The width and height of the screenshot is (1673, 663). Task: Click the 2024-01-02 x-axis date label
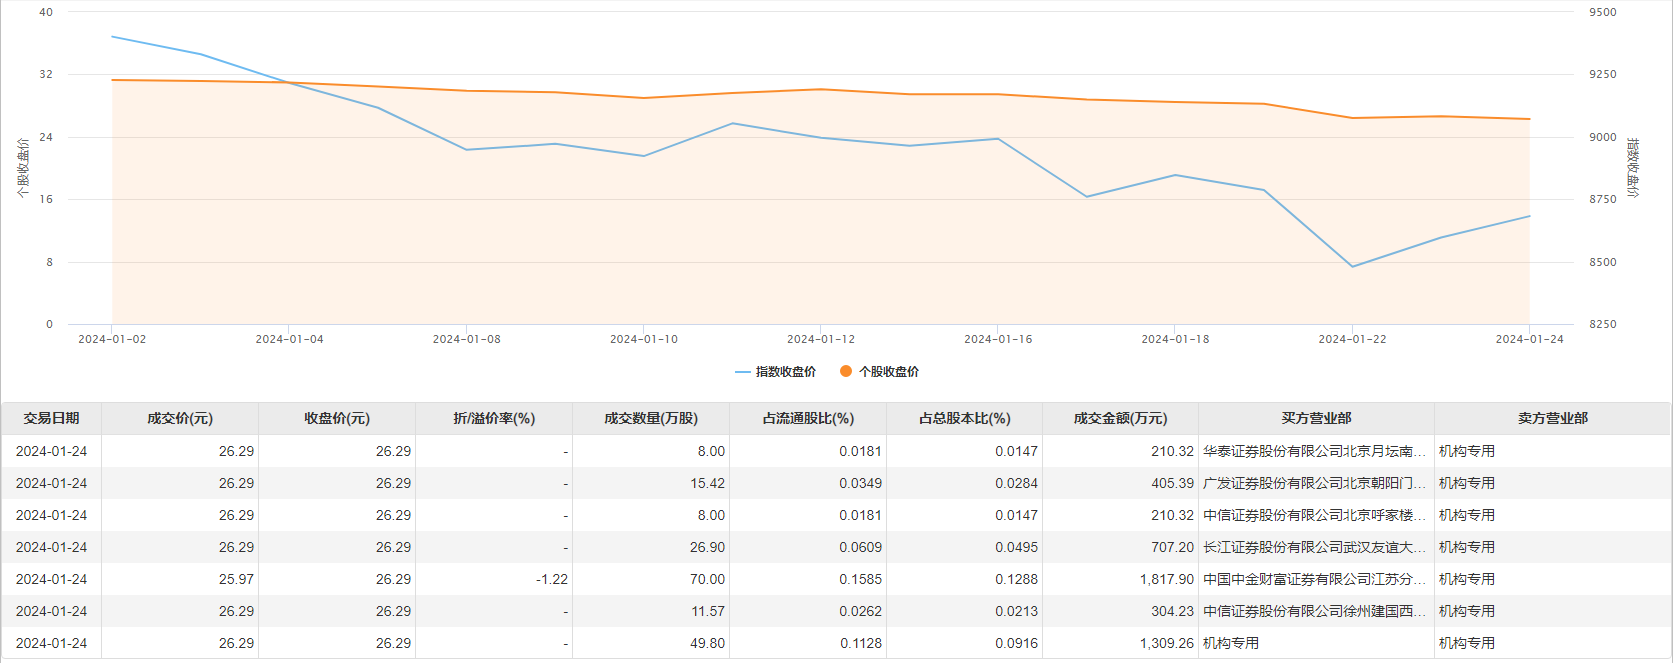click(x=112, y=339)
